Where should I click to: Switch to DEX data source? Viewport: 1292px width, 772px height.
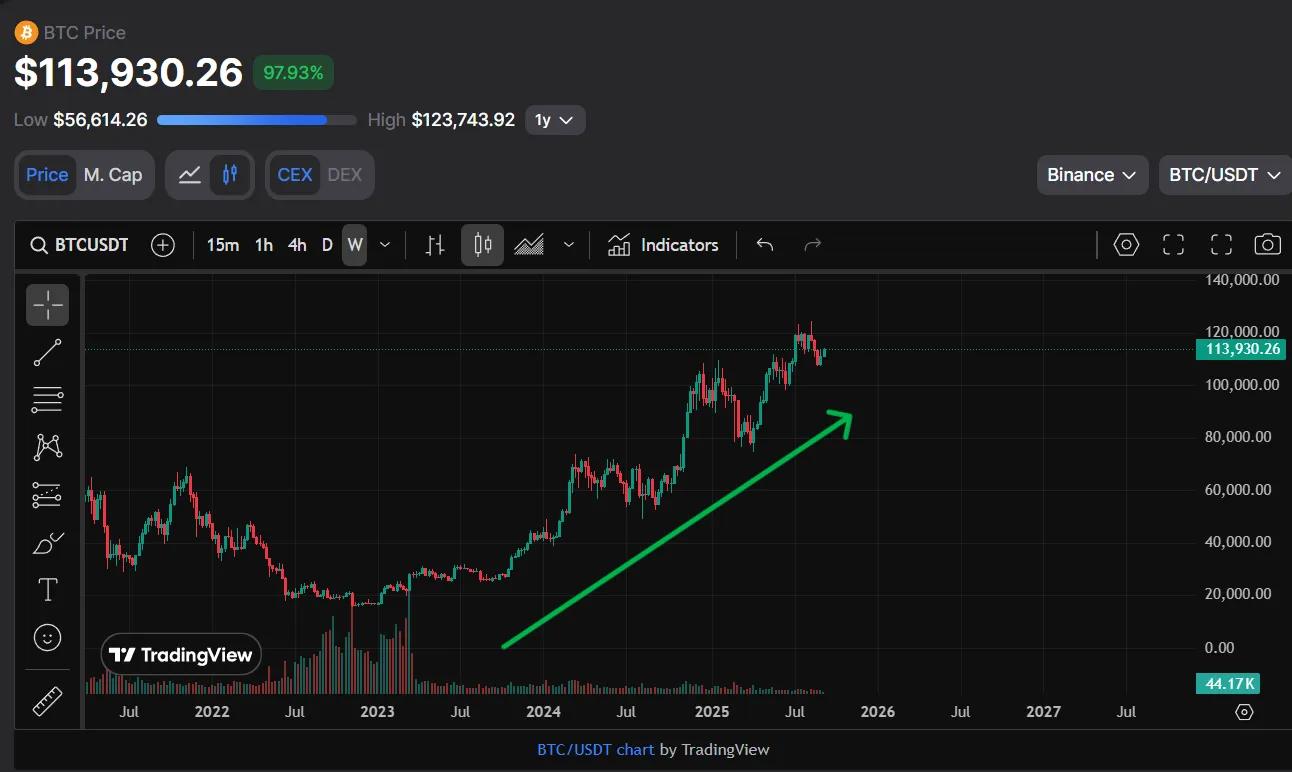coord(345,175)
